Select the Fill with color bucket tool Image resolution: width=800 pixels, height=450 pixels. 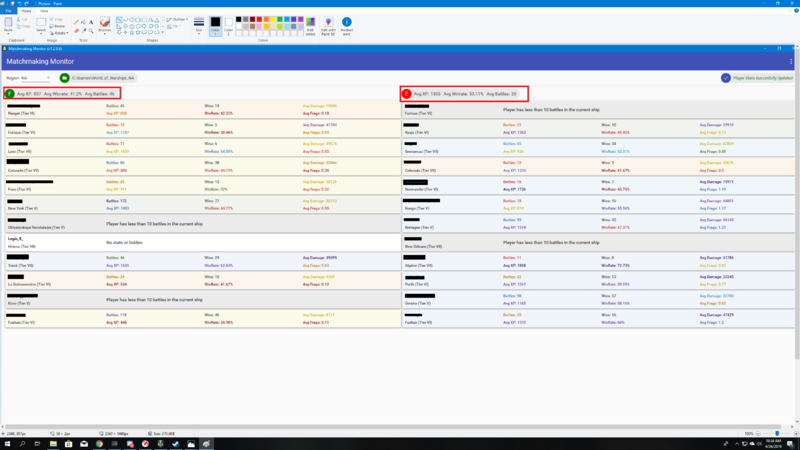click(x=84, y=21)
